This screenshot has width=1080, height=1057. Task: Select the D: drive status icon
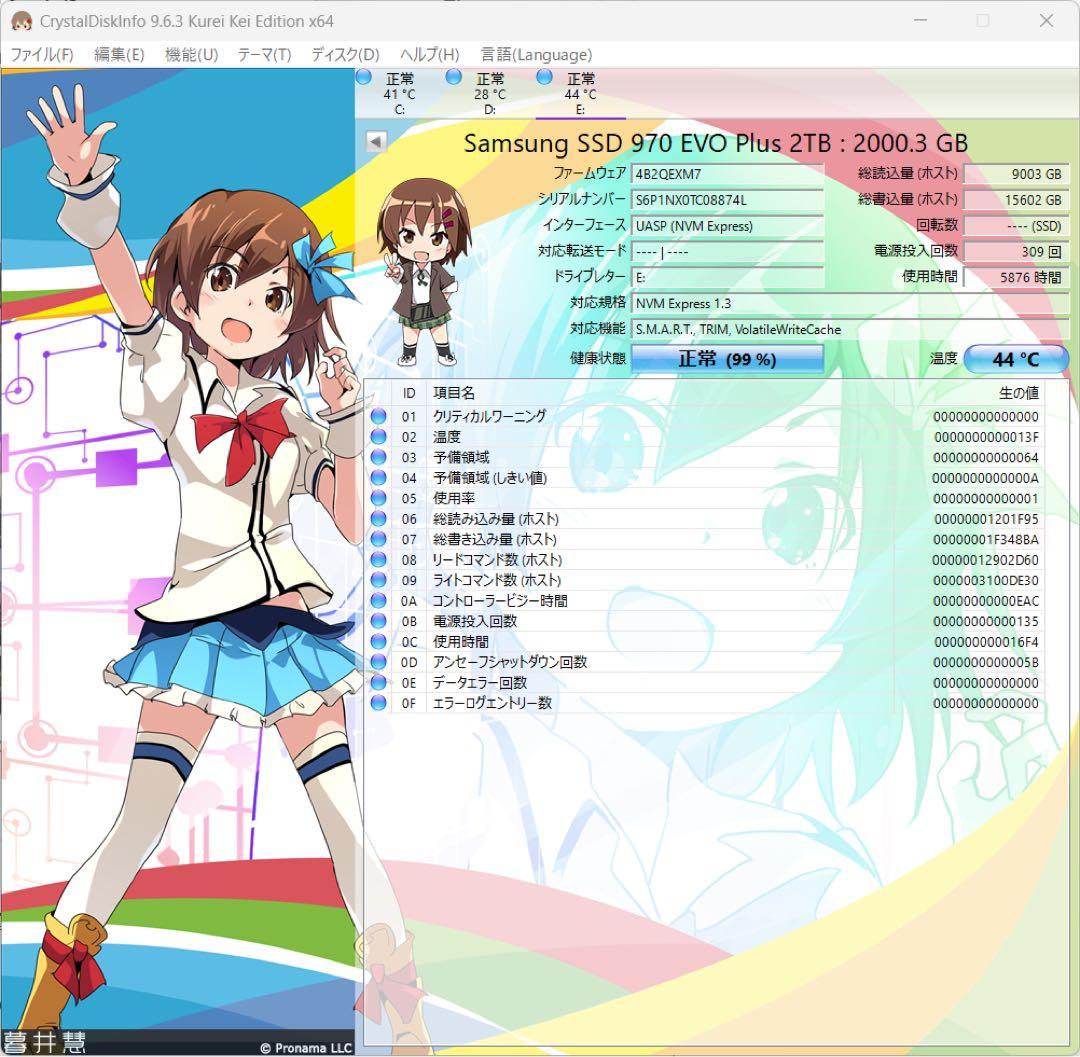click(x=454, y=77)
